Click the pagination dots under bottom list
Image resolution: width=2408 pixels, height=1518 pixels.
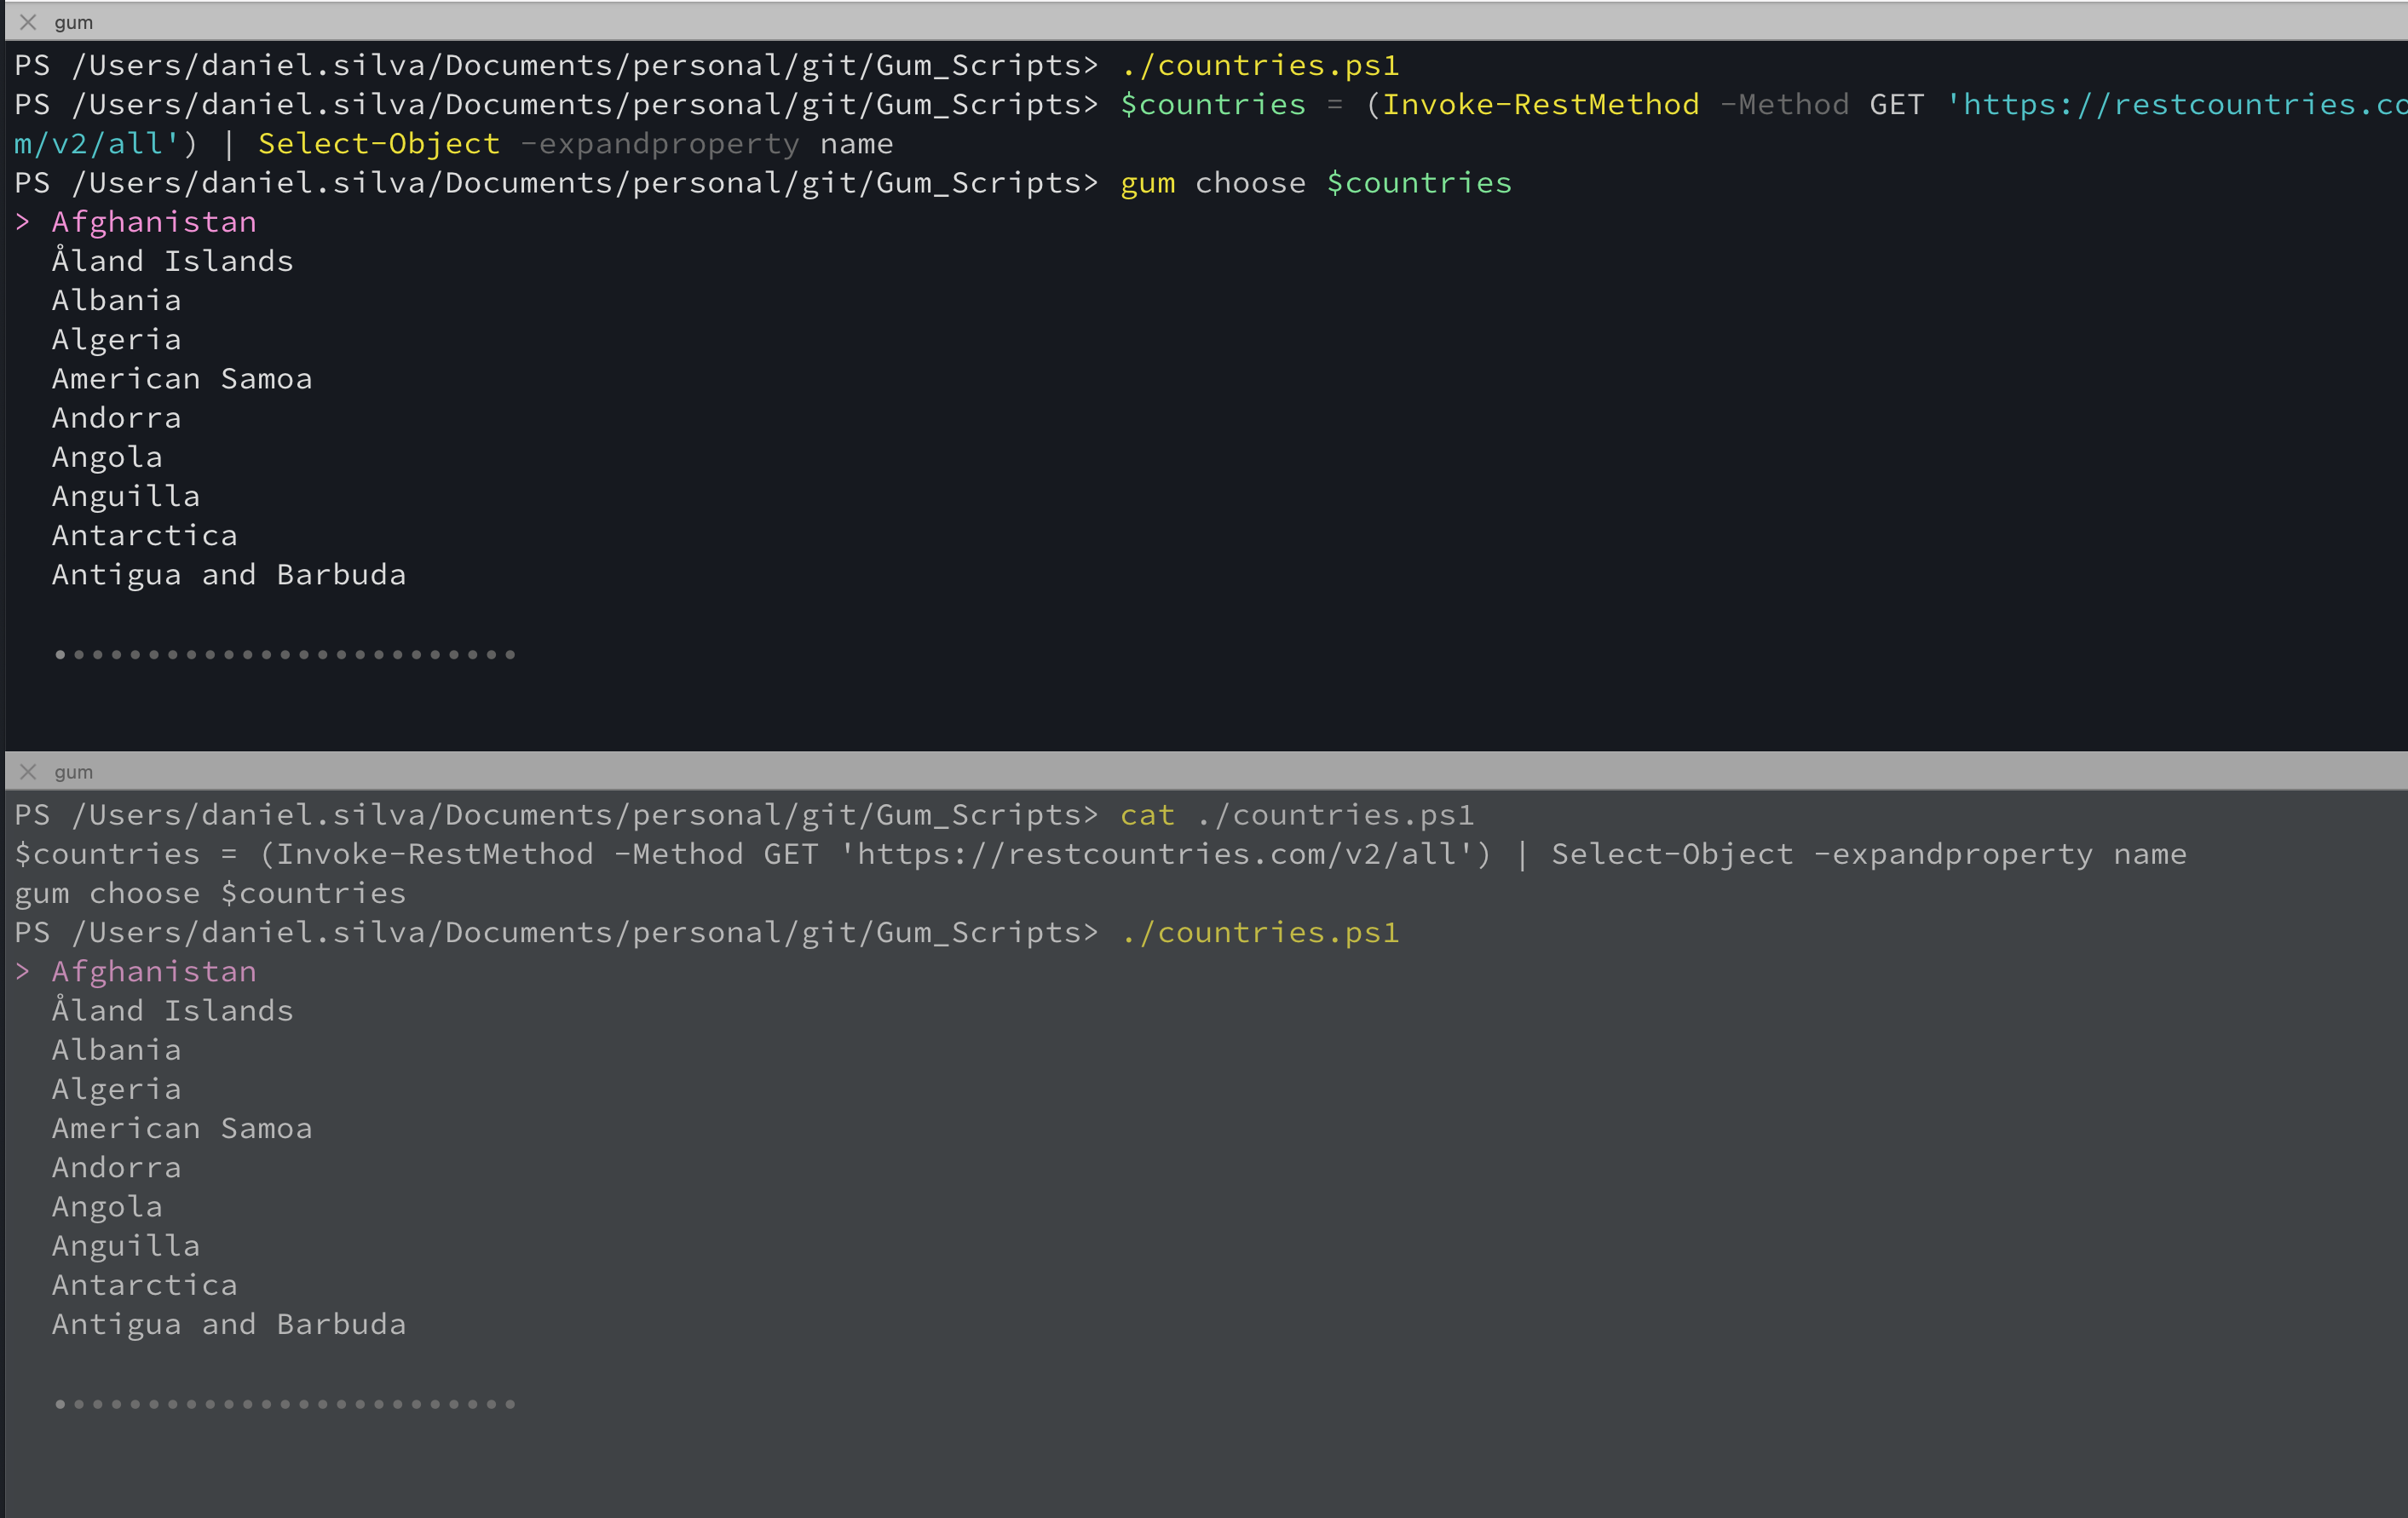[x=285, y=1404]
